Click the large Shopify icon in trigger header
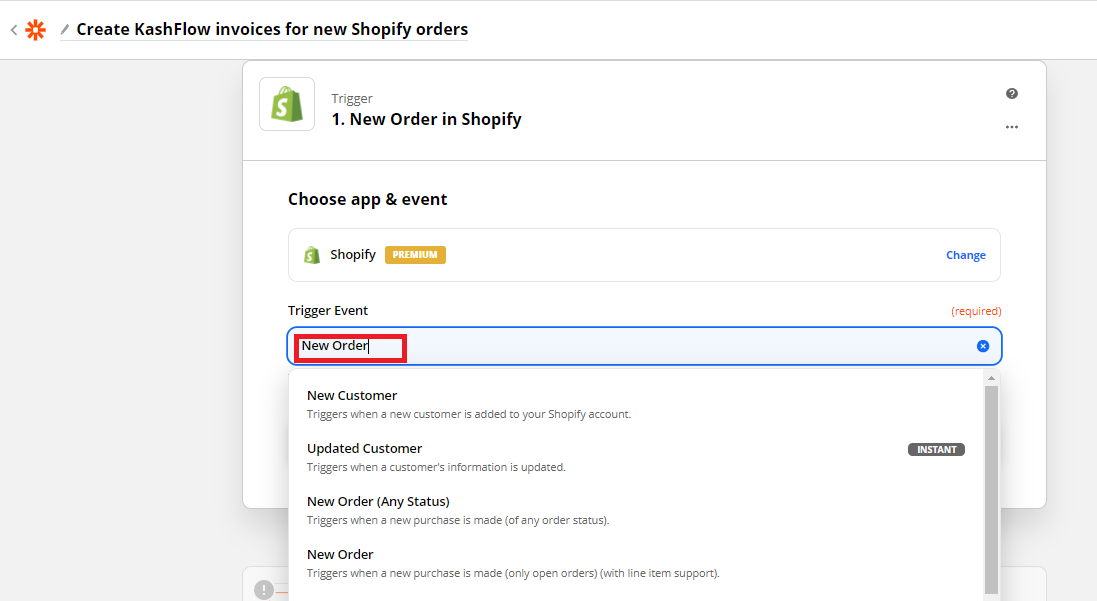The height and width of the screenshot is (601, 1097). tap(287, 104)
